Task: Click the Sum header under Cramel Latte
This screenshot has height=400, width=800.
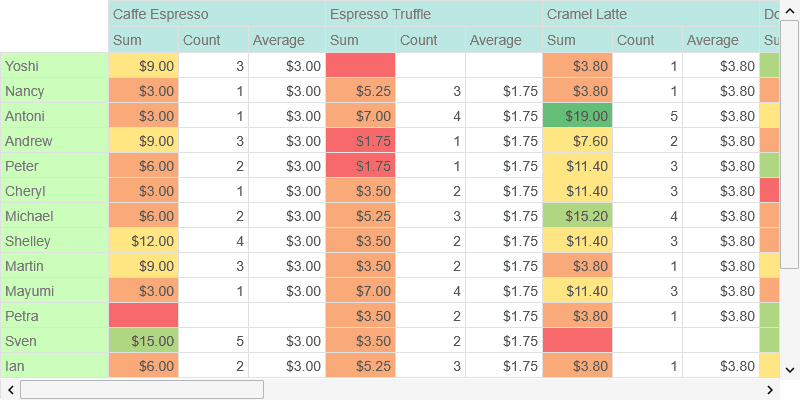Action: point(578,40)
